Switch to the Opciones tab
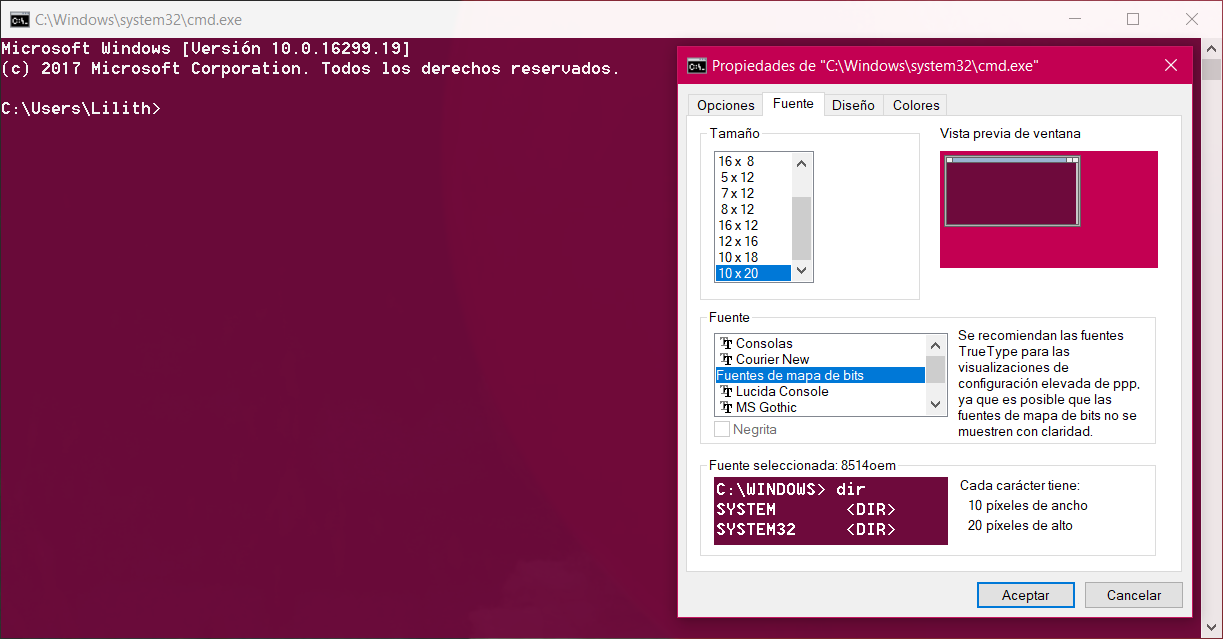Viewport: 1223px width, 639px height. tap(724, 104)
